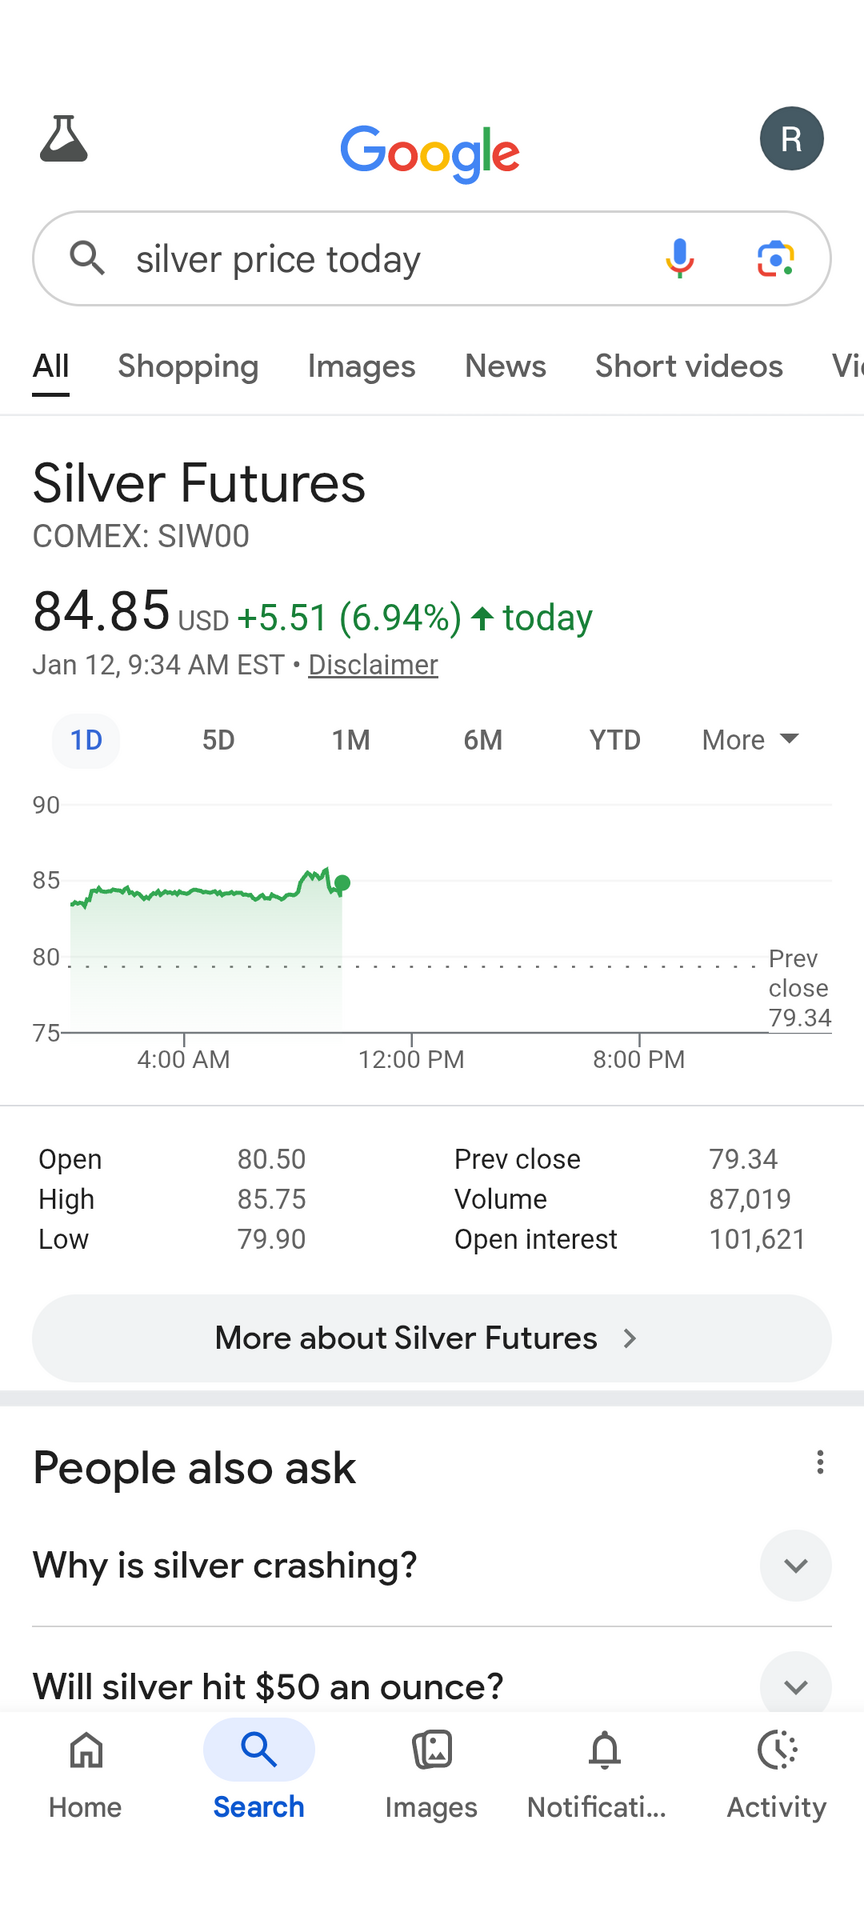Expand "Will silver hit $50 an ounce?"
This screenshot has width=864, height=1920.
click(x=795, y=1686)
